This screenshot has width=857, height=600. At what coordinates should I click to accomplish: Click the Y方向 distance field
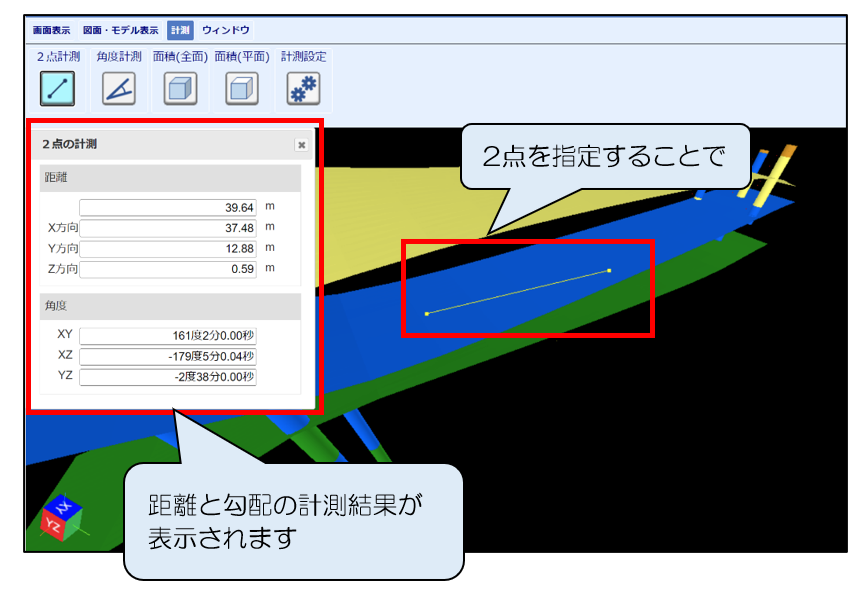(168, 248)
